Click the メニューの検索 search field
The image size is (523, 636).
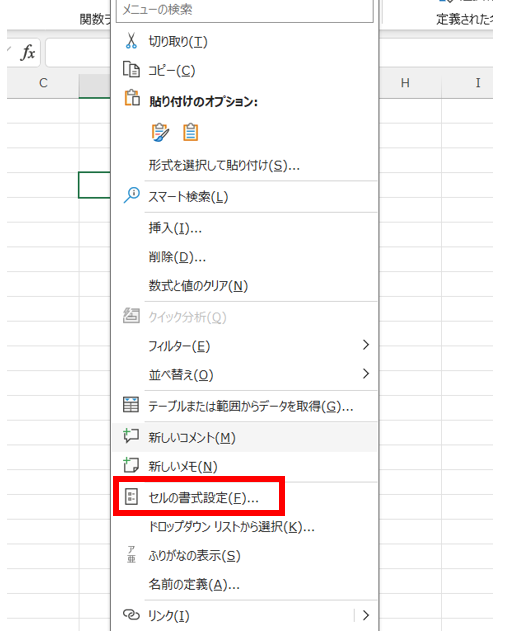(x=245, y=11)
